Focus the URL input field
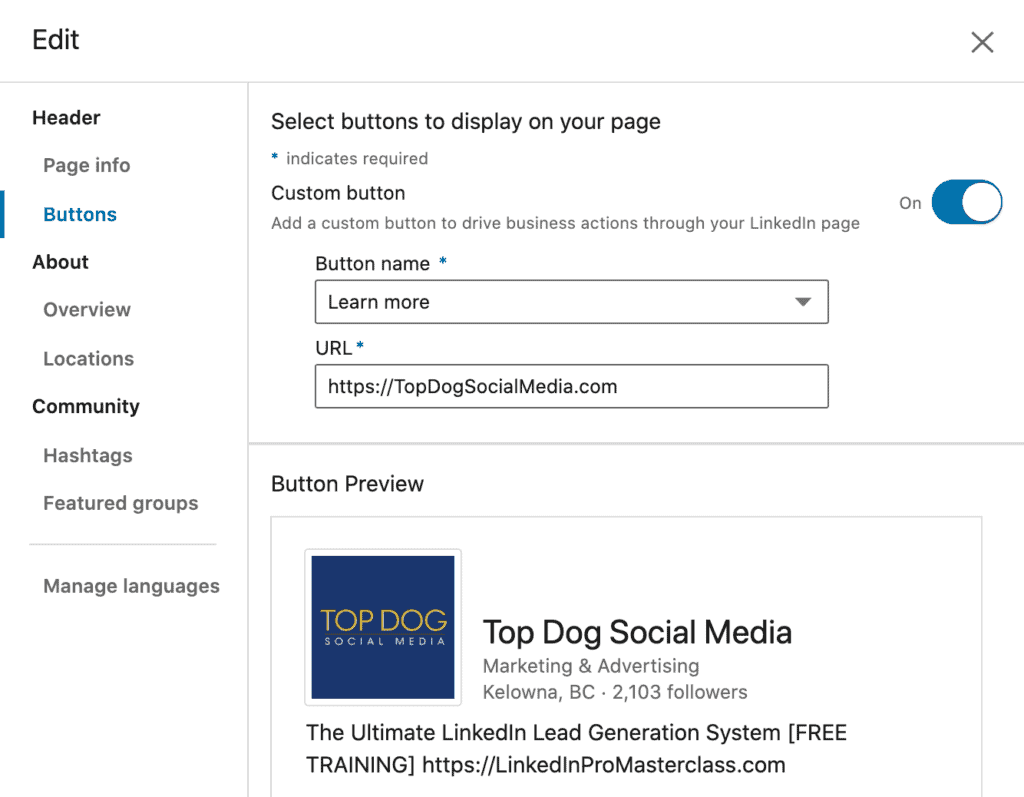This screenshot has height=797, width=1024. click(x=571, y=386)
